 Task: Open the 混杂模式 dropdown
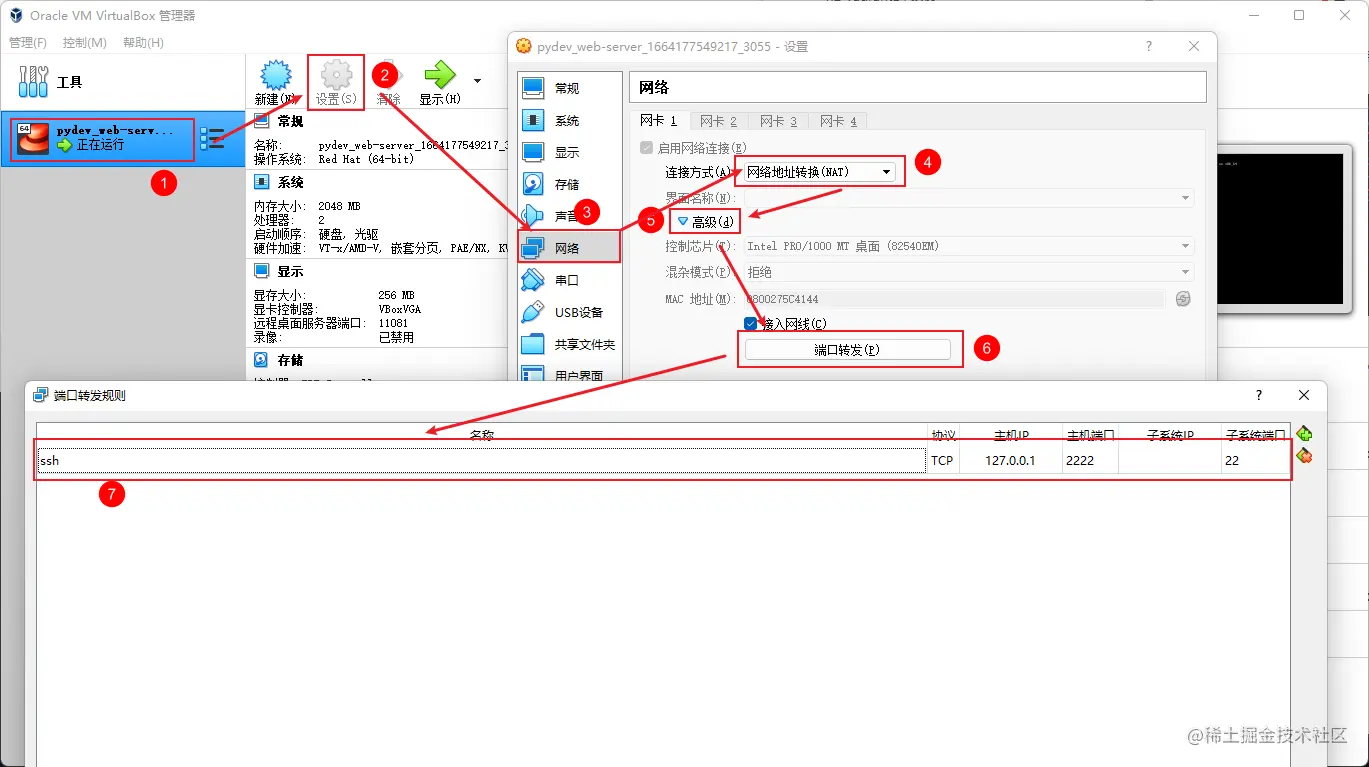pos(968,272)
